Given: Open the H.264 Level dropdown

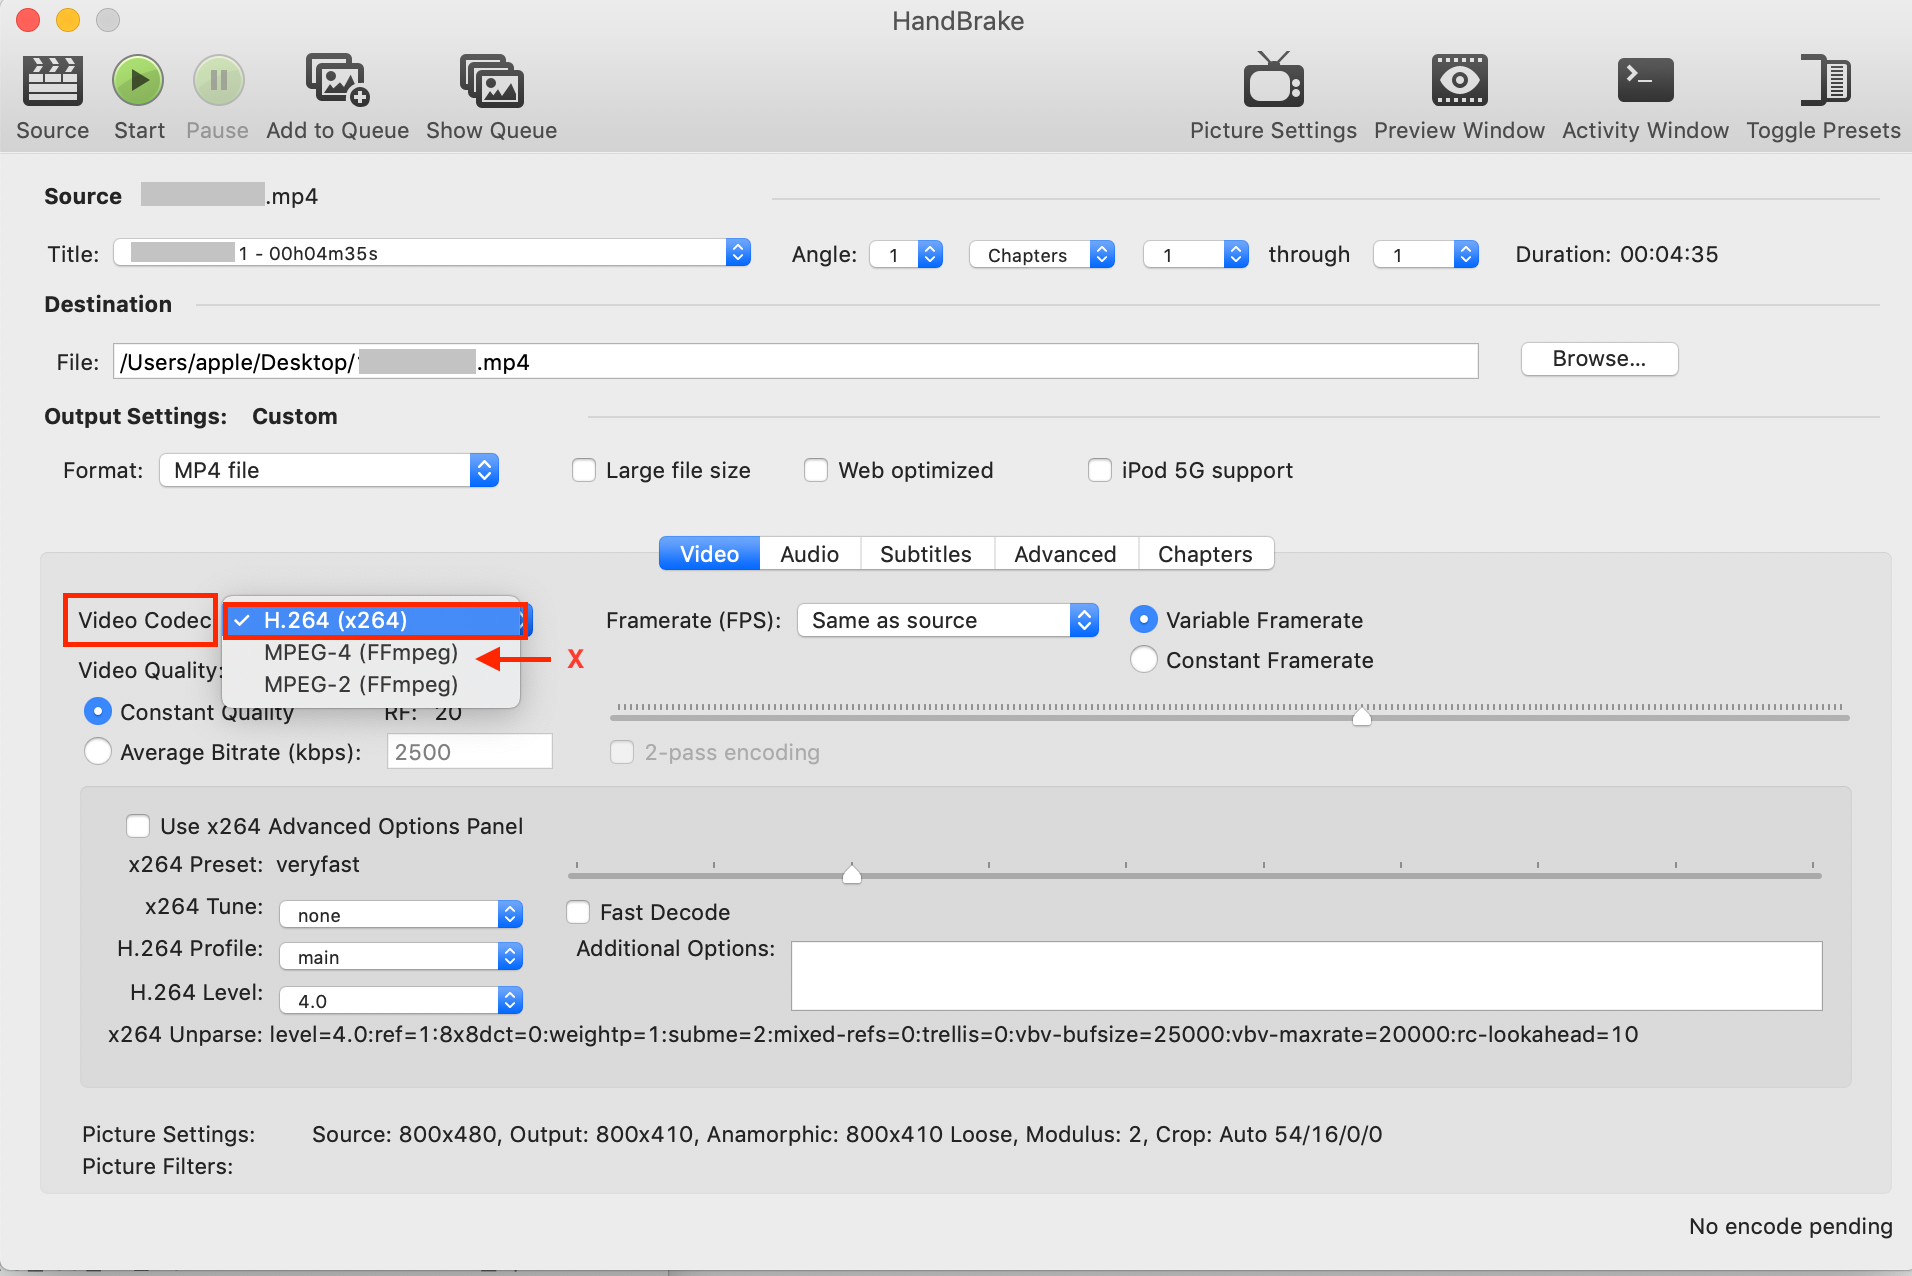Looking at the screenshot, I should 401,1000.
